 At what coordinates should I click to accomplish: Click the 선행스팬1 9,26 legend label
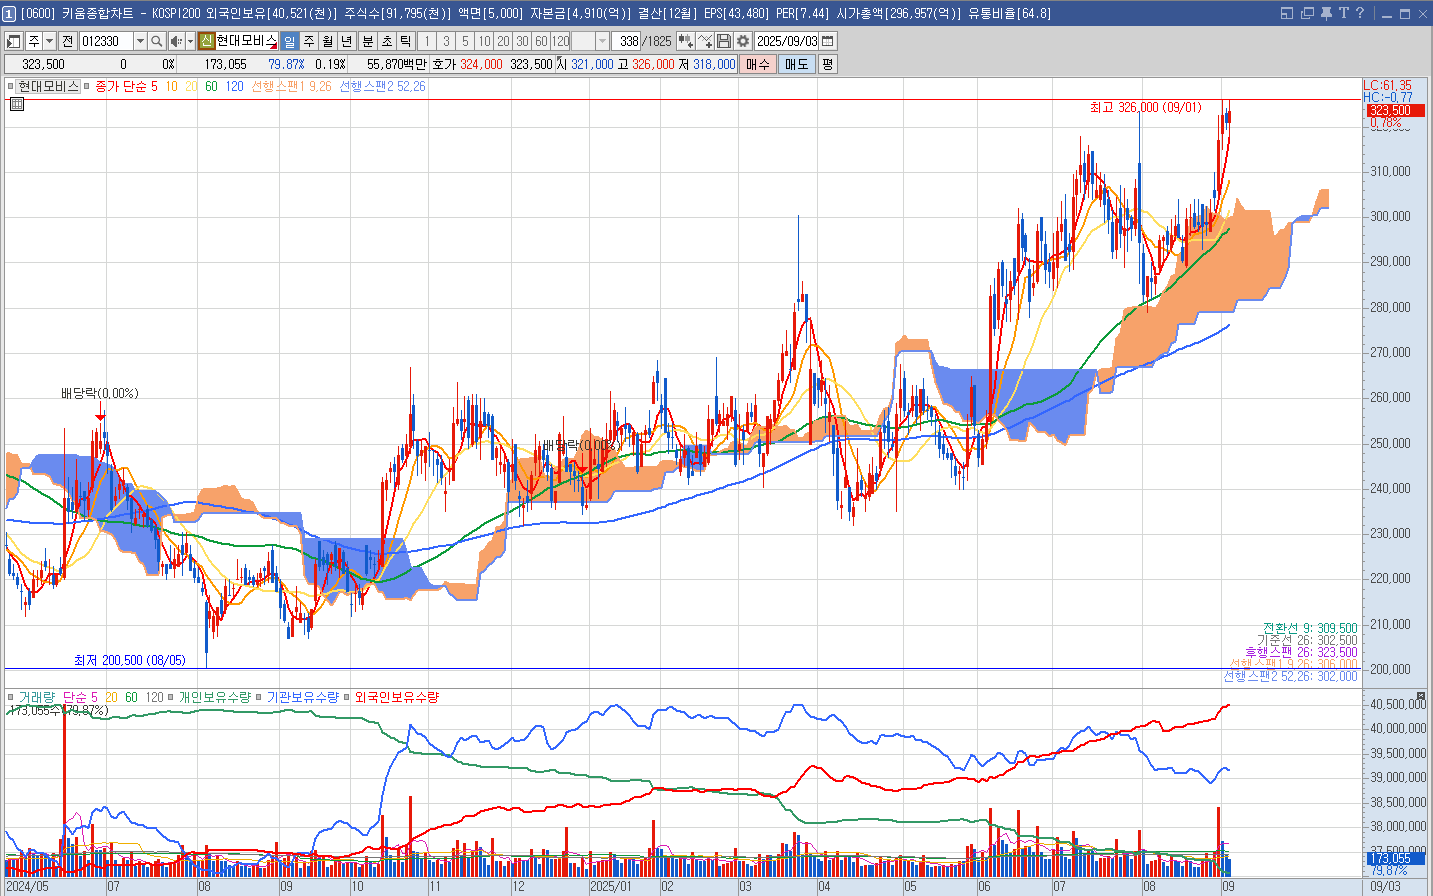tap(291, 86)
